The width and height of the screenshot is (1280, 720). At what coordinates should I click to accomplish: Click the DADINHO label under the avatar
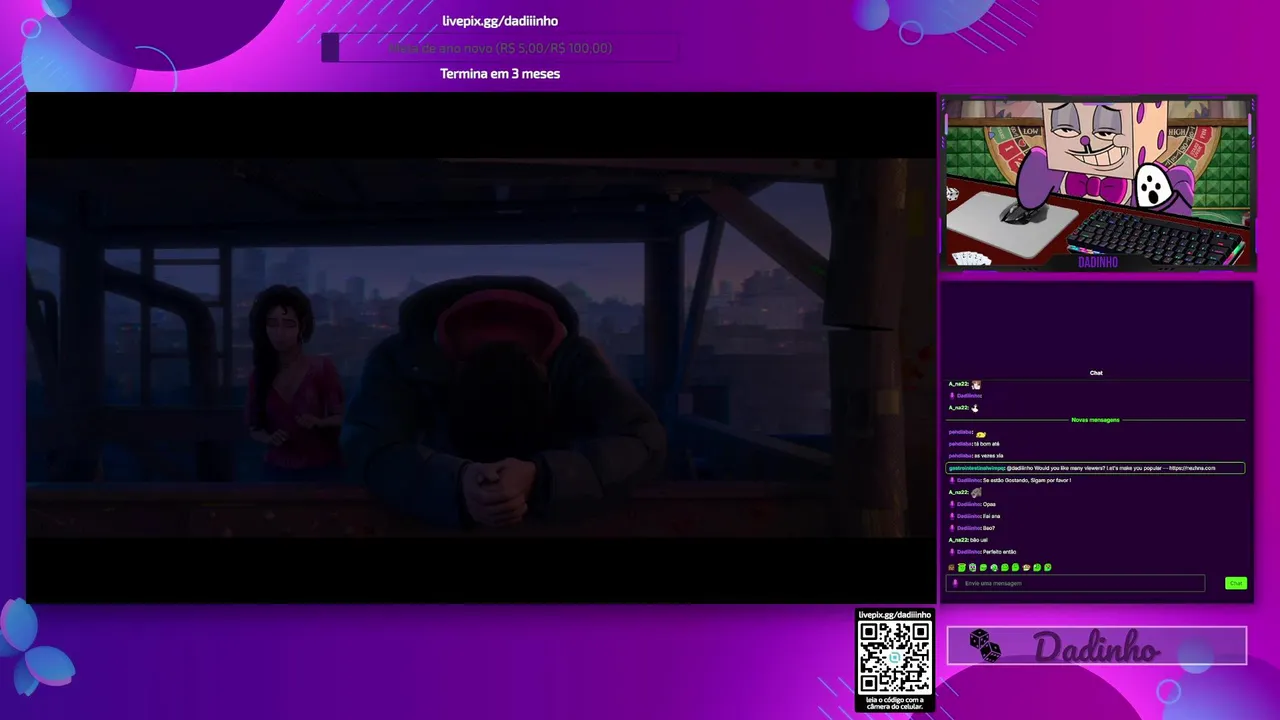[1098, 262]
